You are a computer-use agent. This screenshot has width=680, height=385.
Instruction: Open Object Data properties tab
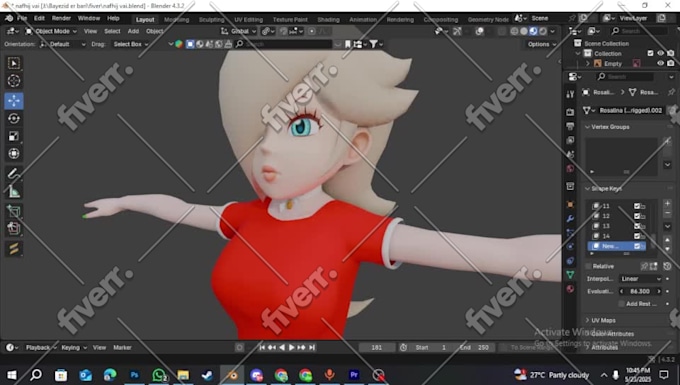click(x=570, y=274)
